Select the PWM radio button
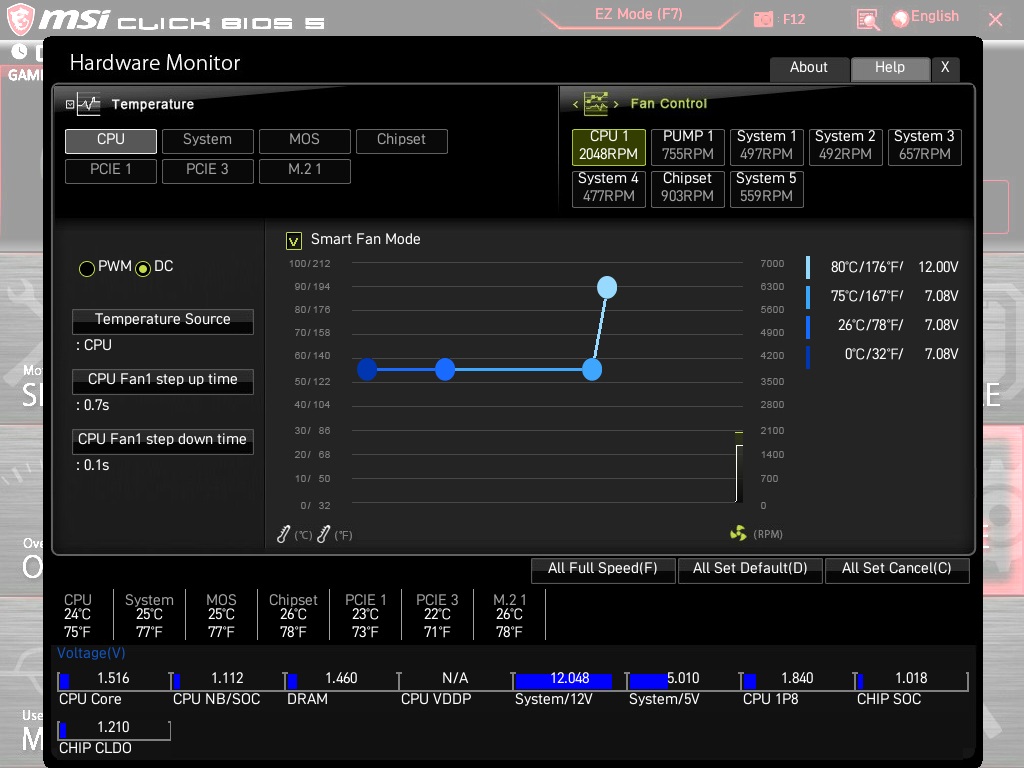Viewport: 1024px width, 768px height. point(87,268)
